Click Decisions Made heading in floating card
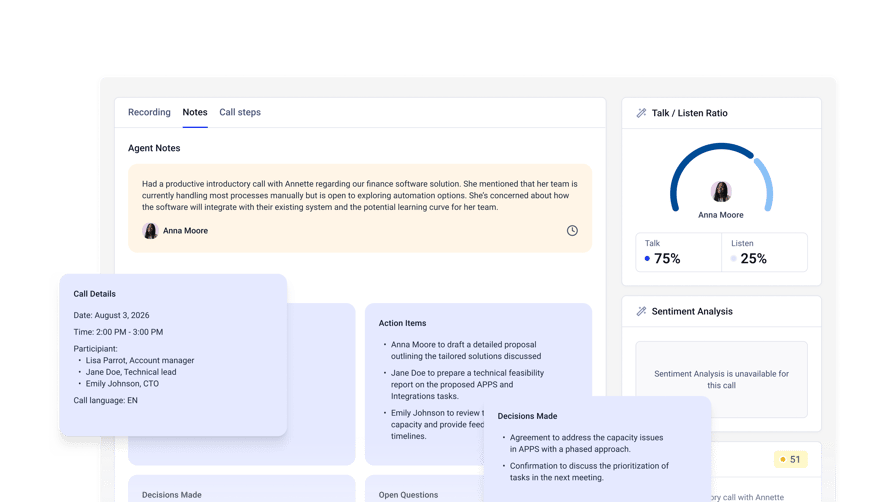The width and height of the screenshot is (894, 502). (527, 416)
